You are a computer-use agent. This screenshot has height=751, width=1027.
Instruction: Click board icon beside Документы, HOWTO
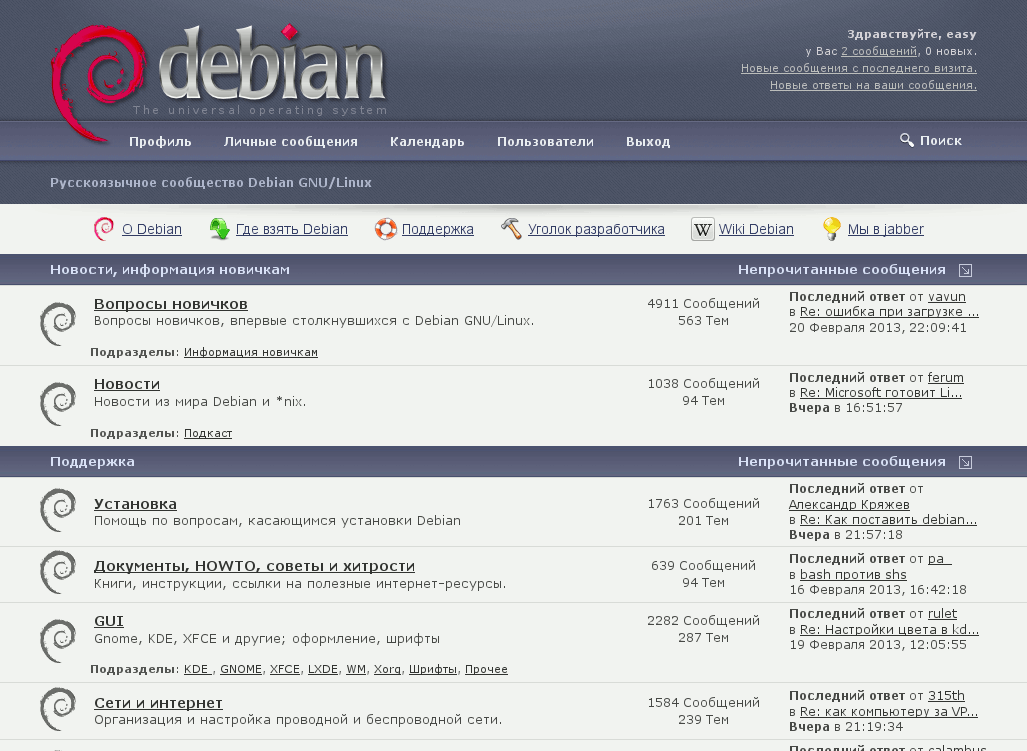pos(58,572)
